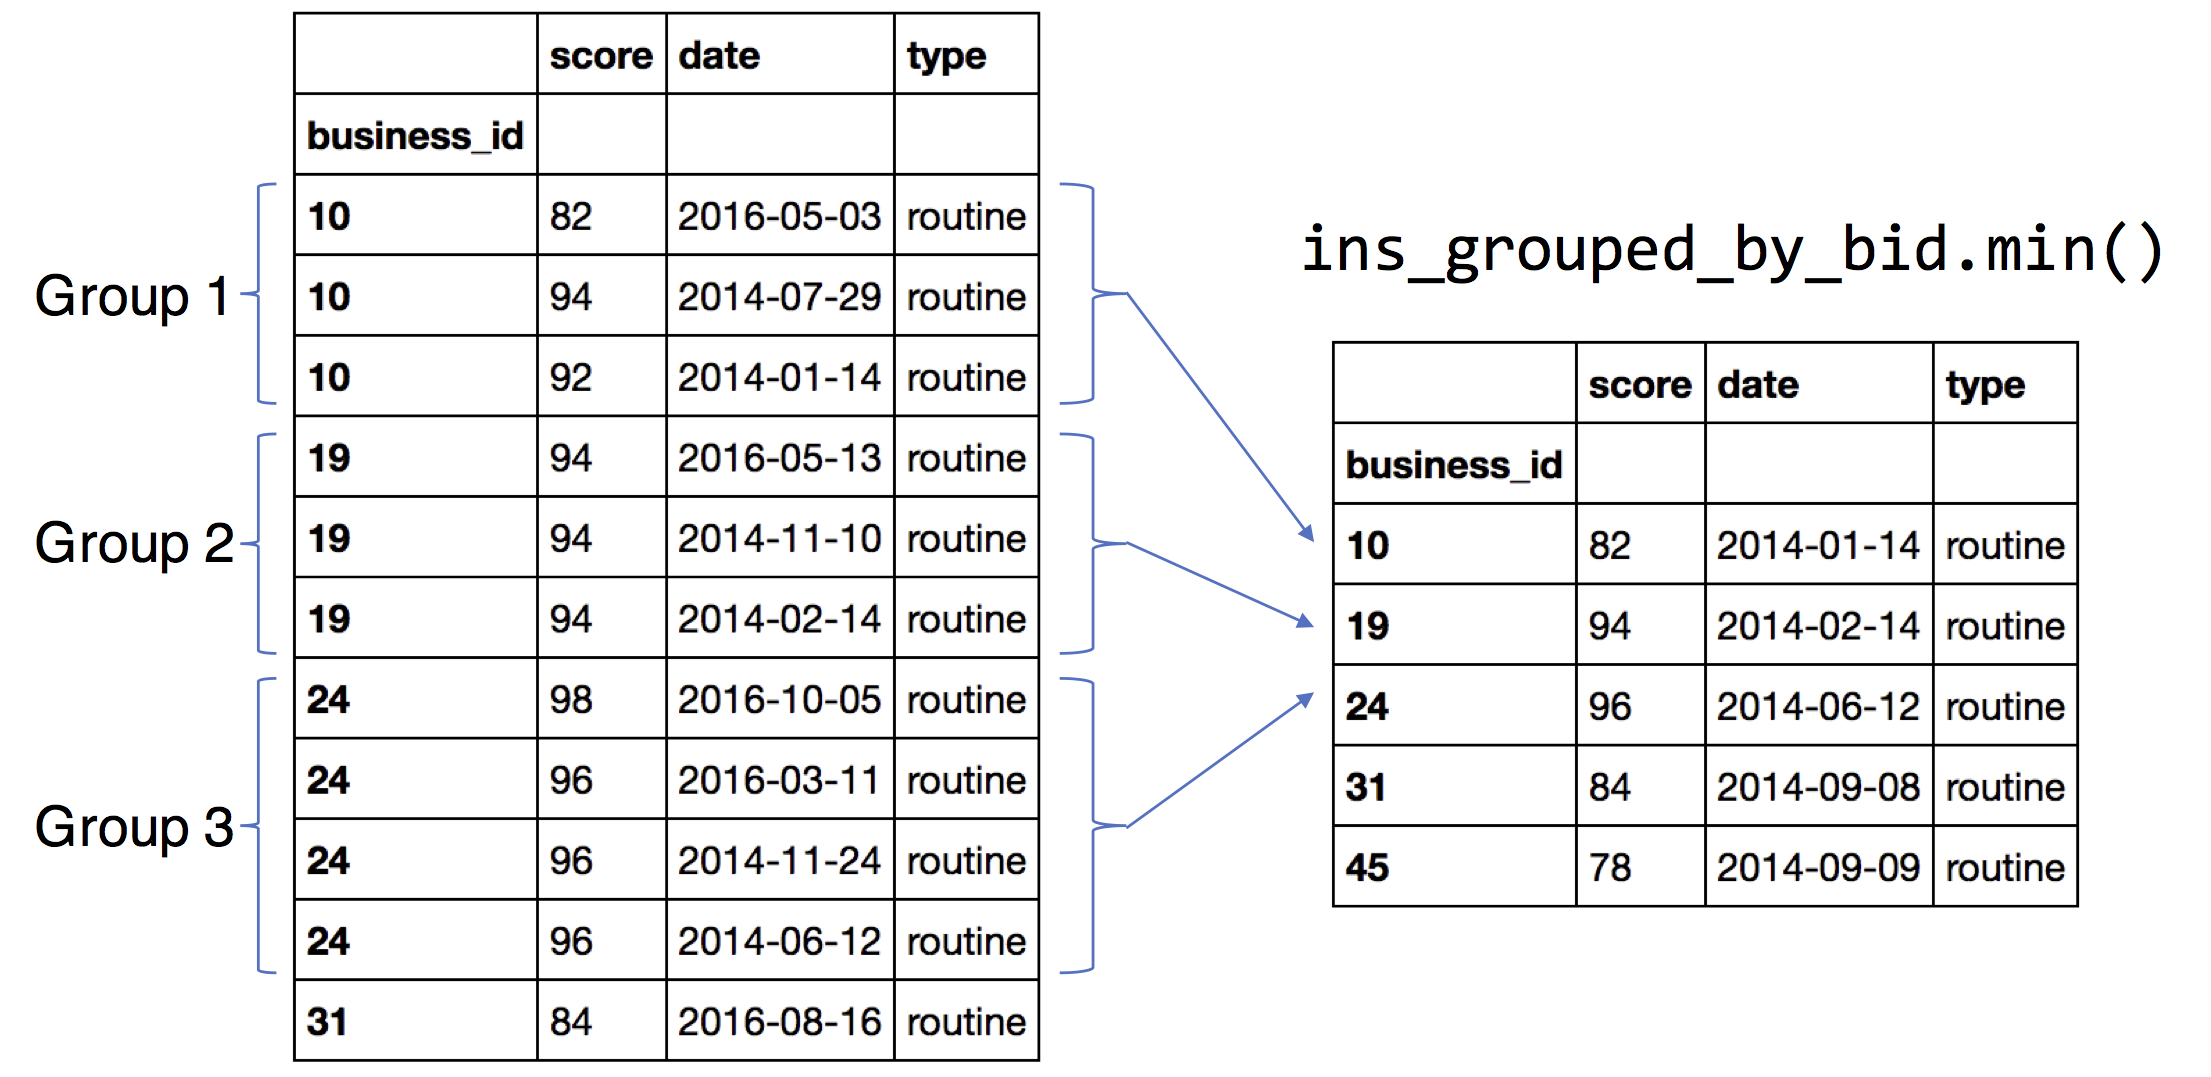This screenshot has height=1077, width=2211.
Task: Select the date cell 2016-10-05
Action: 778,700
